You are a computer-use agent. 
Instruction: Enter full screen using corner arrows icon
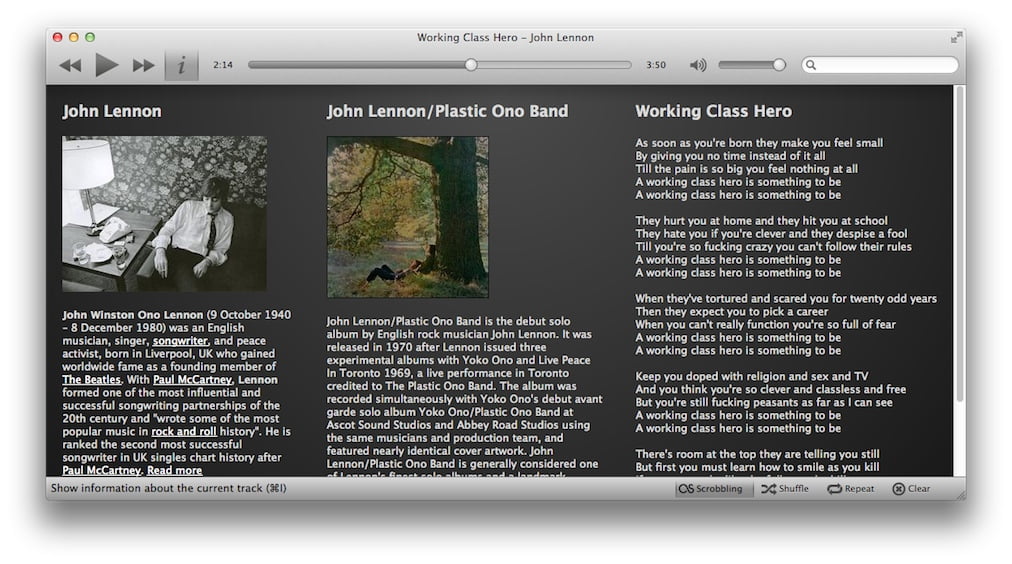[956, 38]
